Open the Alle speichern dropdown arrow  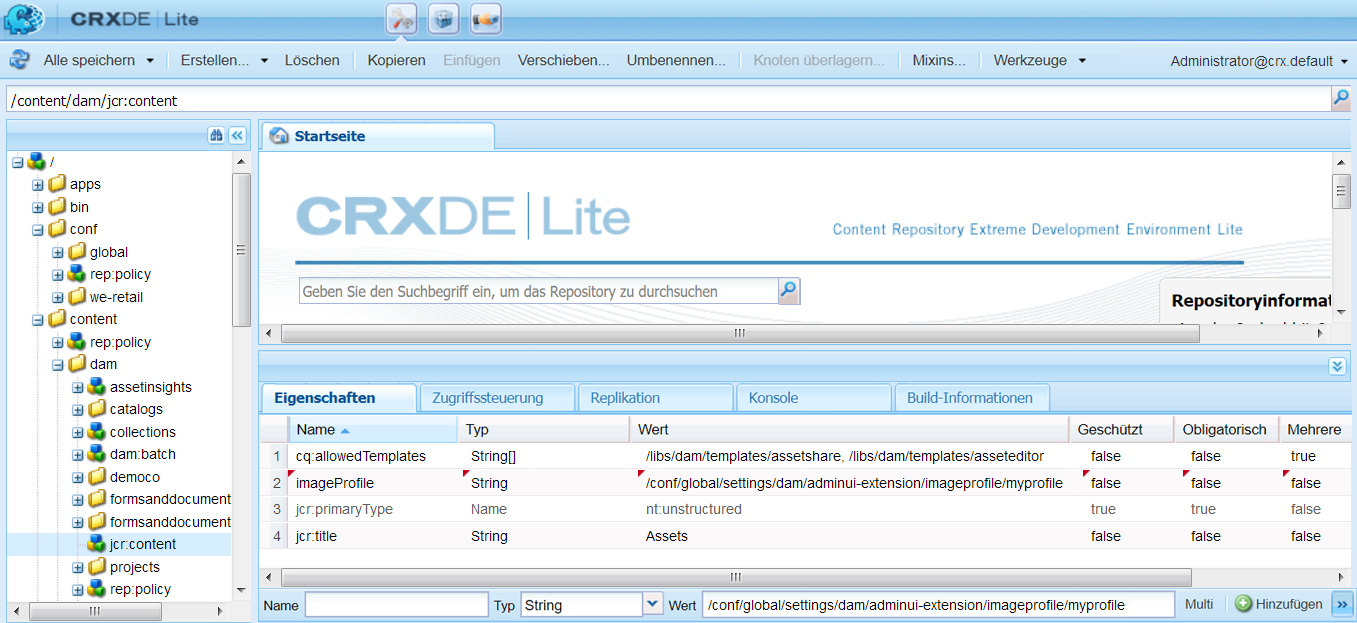pyautogui.click(x=150, y=61)
